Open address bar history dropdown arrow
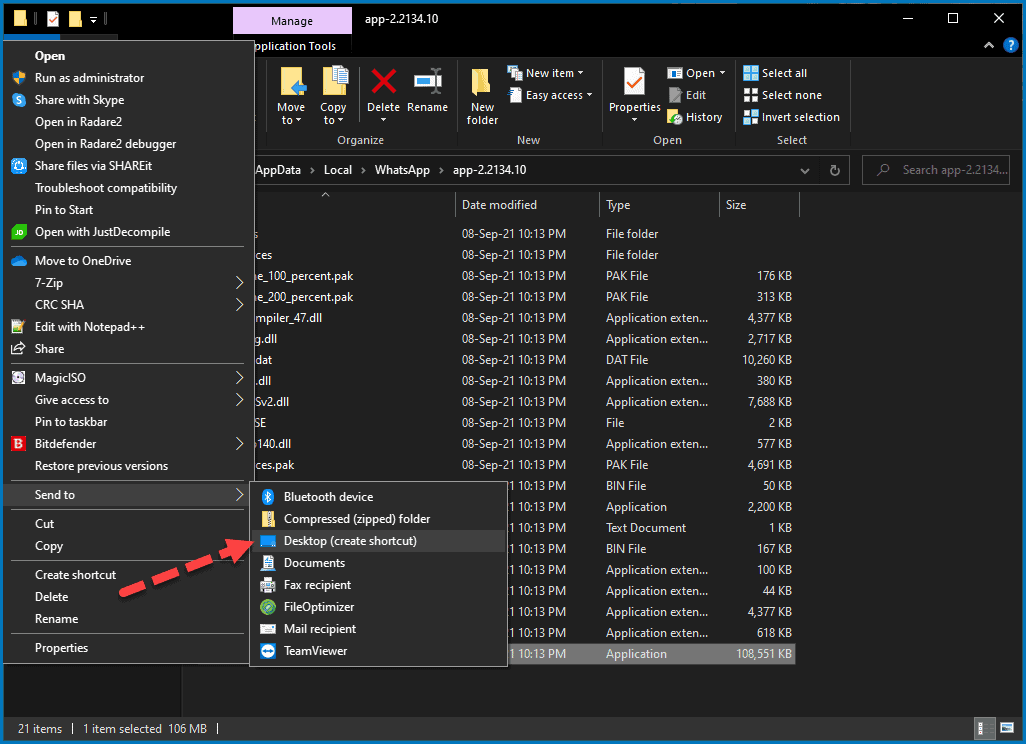 coord(805,171)
